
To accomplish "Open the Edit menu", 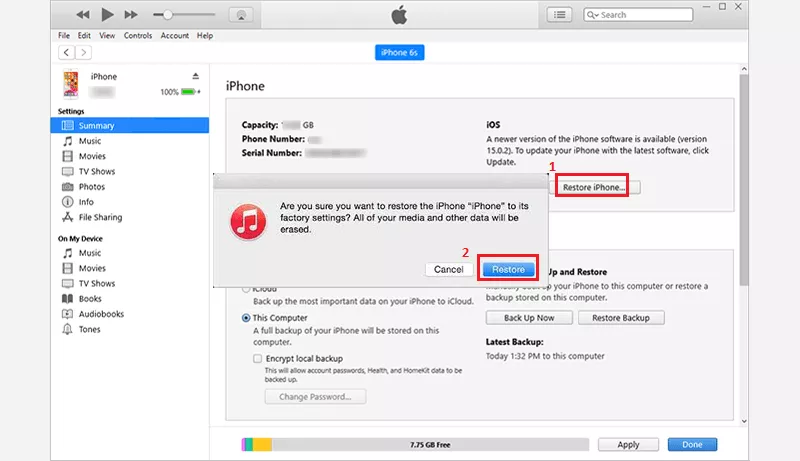I will click(x=84, y=36).
